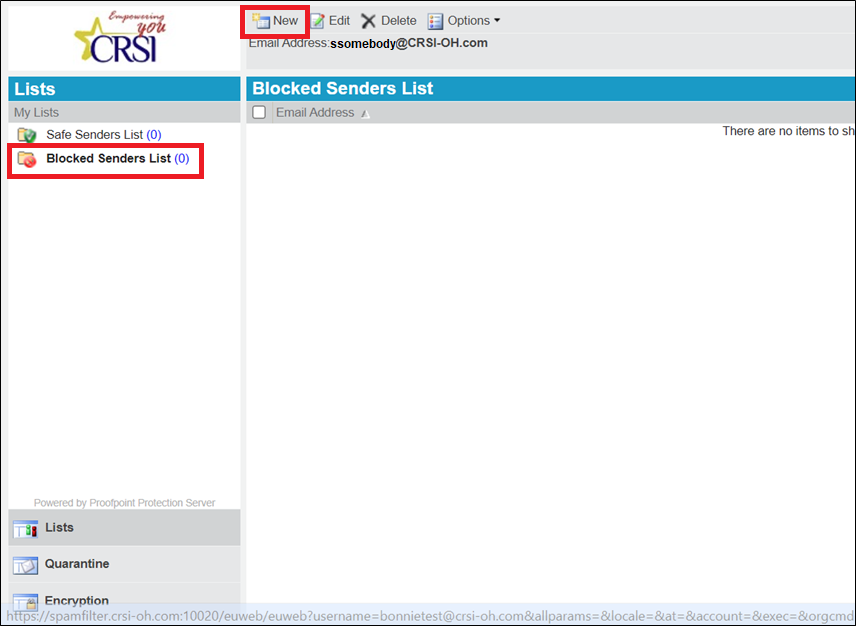
Task: Click the Safe Senders count (0)
Action: pos(154,135)
